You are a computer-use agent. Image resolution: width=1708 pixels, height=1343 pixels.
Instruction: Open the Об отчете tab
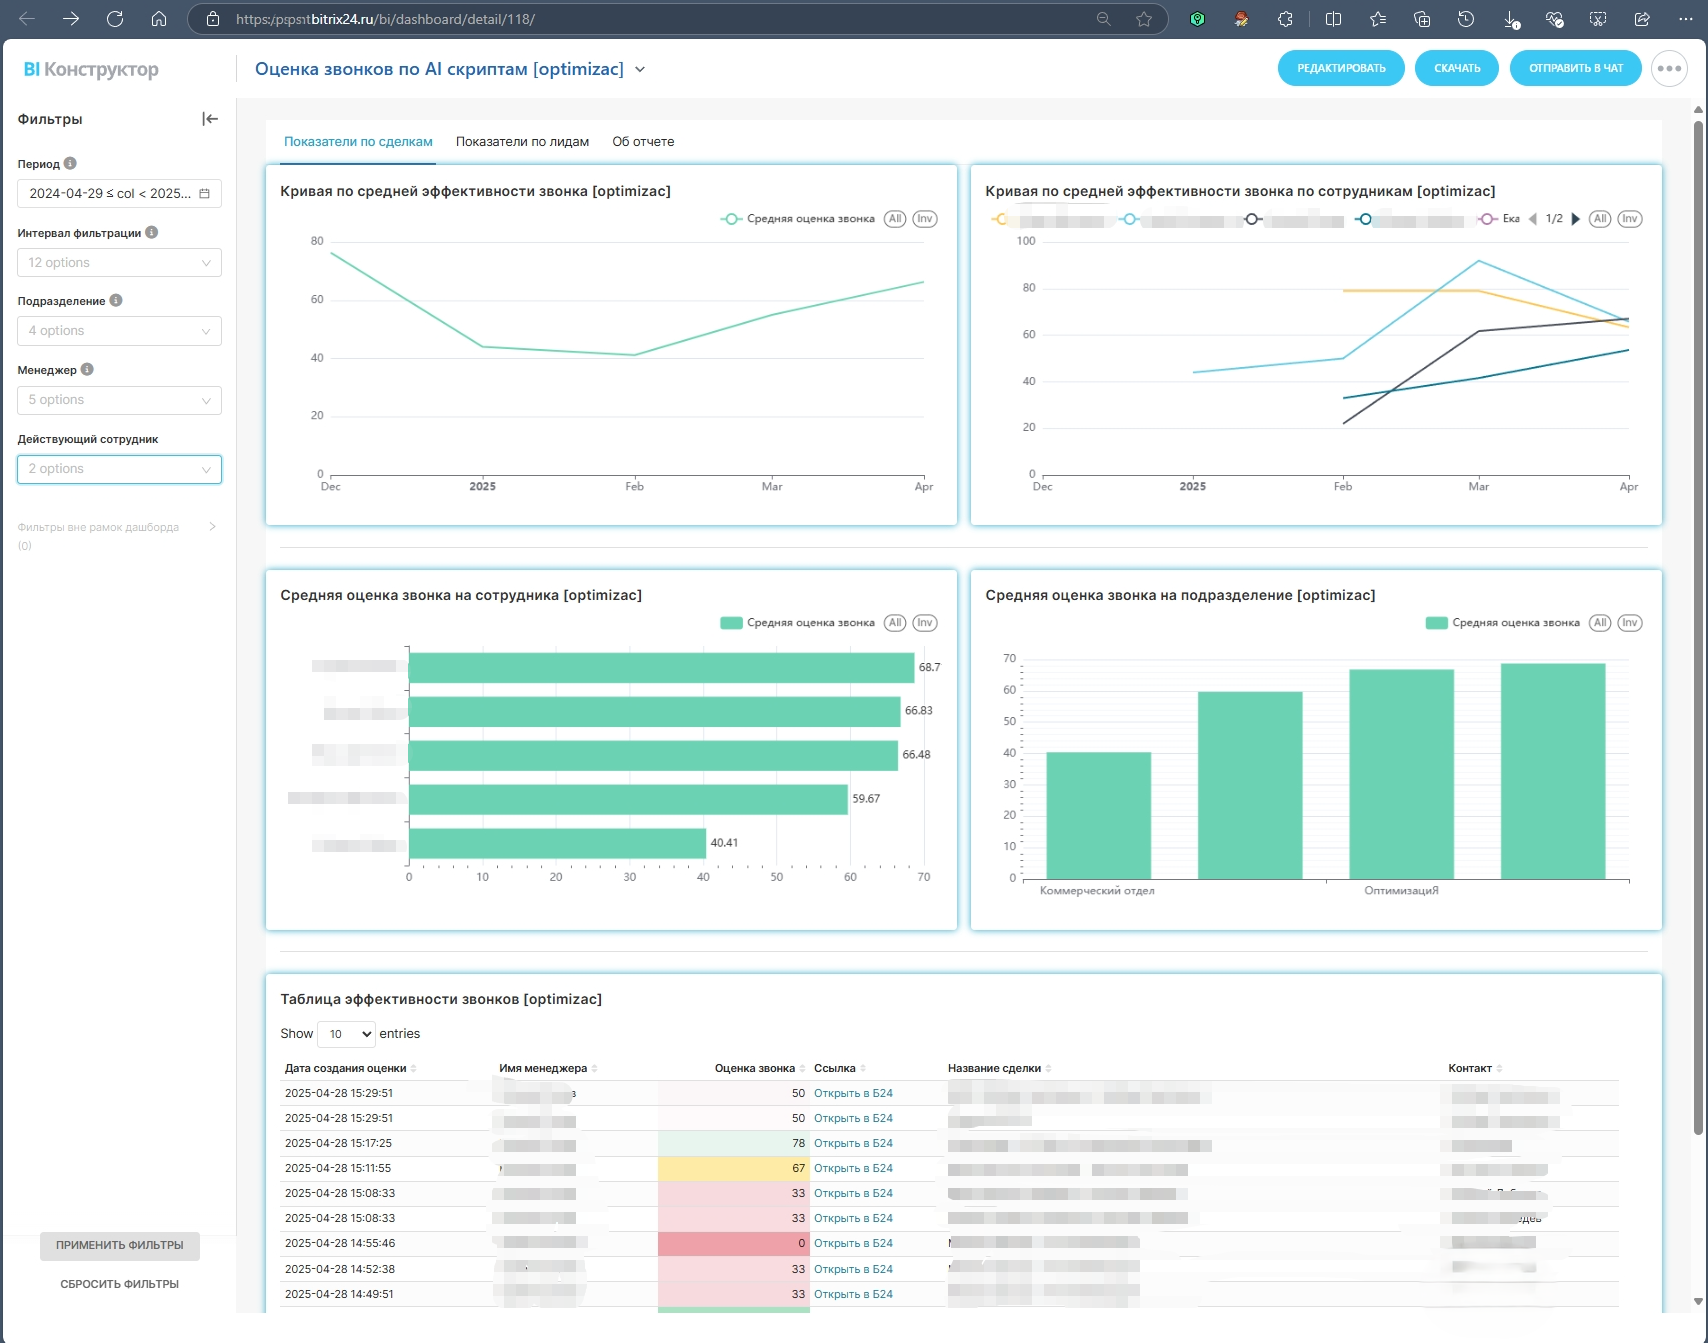click(x=643, y=142)
